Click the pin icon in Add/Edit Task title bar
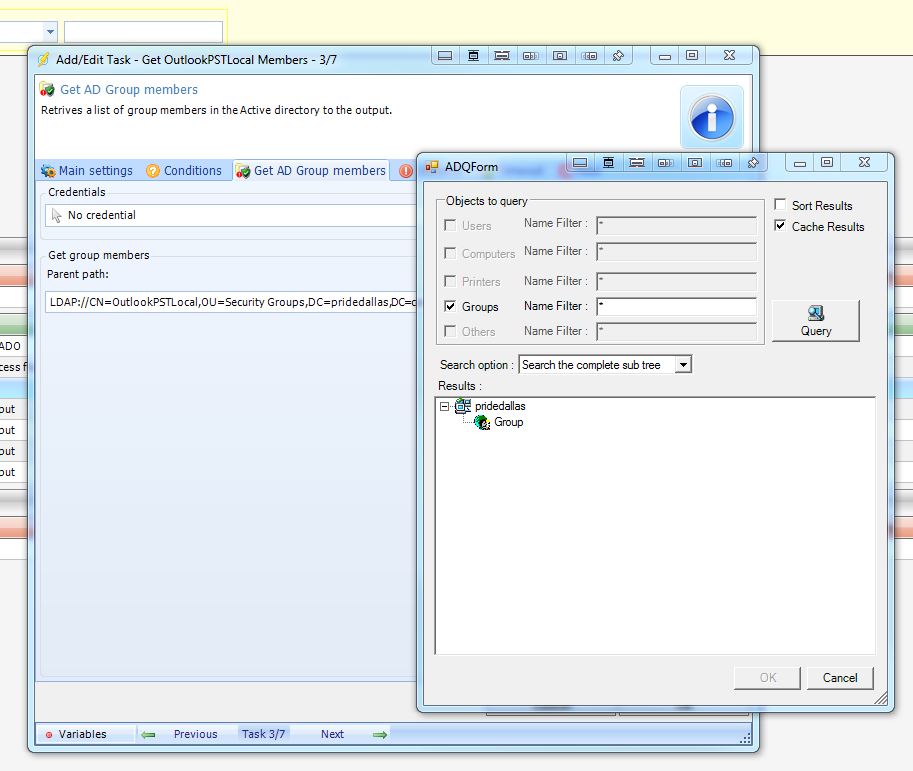The width and height of the screenshot is (913, 771). pos(618,56)
